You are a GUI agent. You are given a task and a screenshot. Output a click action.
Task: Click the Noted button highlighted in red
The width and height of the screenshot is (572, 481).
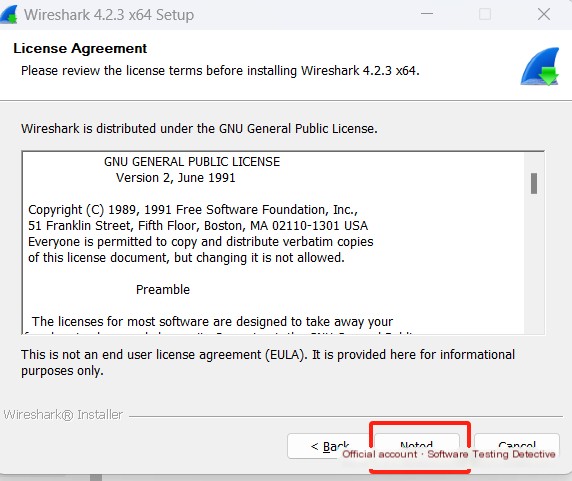click(x=417, y=446)
